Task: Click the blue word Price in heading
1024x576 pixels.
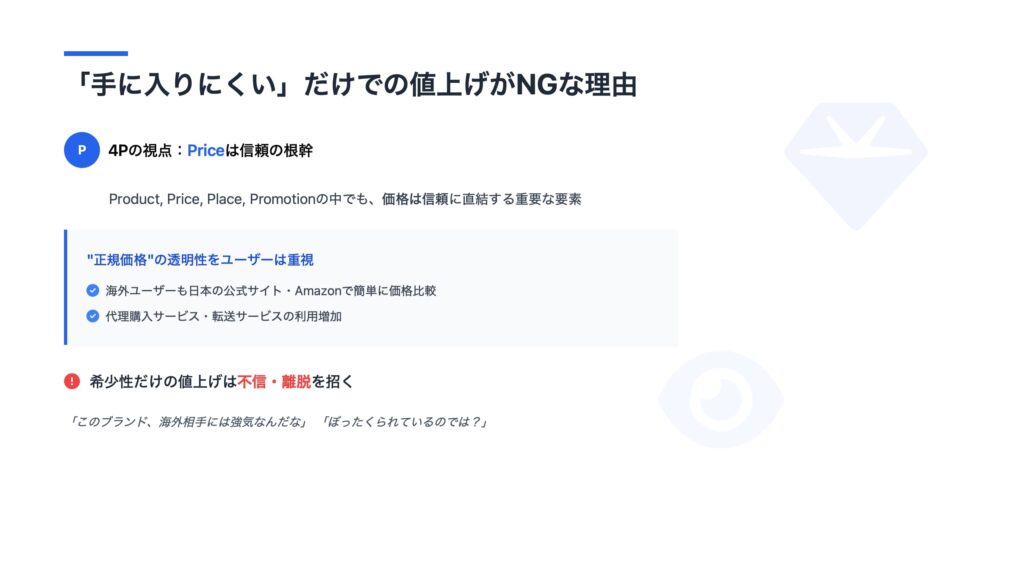Action: (206, 151)
